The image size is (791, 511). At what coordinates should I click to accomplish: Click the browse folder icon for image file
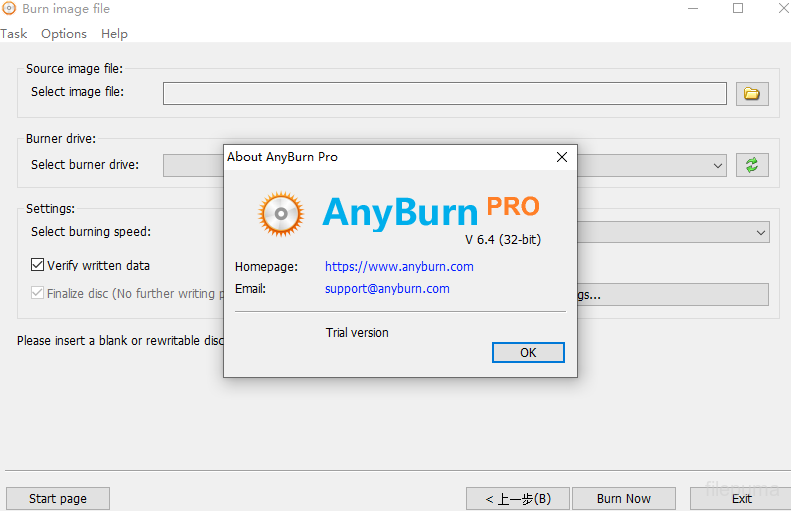[x=752, y=94]
